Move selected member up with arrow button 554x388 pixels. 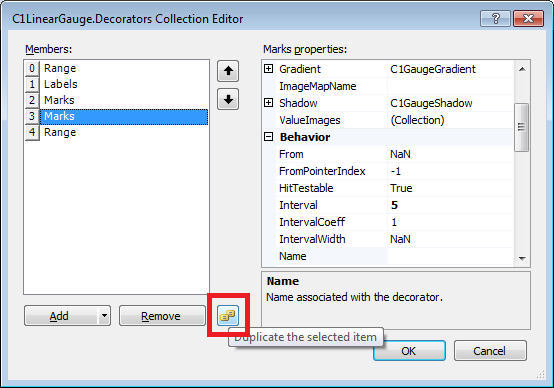pos(228,71)
